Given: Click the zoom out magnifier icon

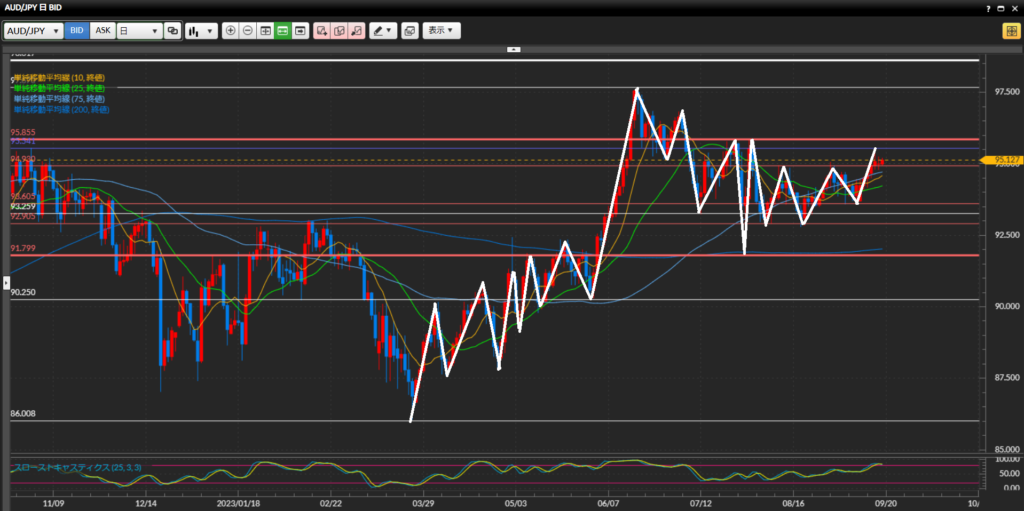Looking at the screenshot, I should pos(248,31).
